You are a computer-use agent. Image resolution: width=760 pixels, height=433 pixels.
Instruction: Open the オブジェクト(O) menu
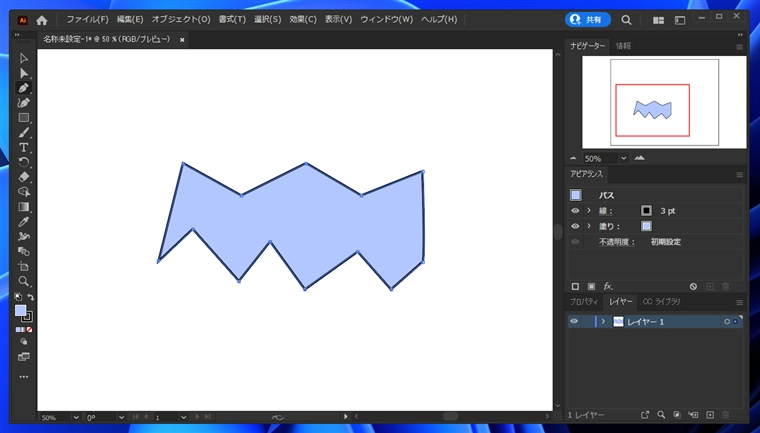point(181,20)
